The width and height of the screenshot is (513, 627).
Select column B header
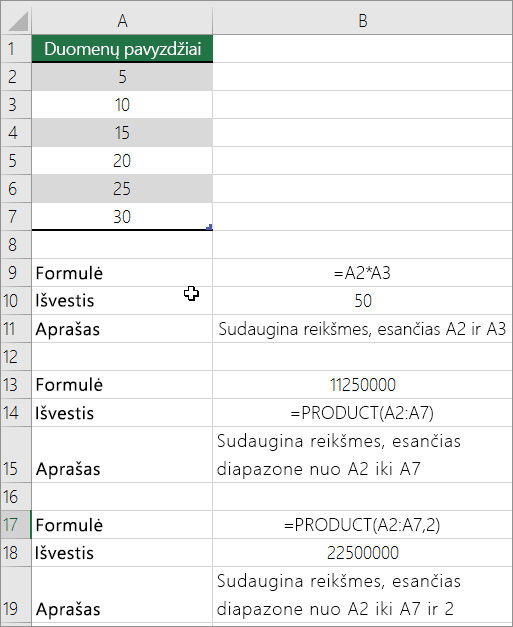363,20
